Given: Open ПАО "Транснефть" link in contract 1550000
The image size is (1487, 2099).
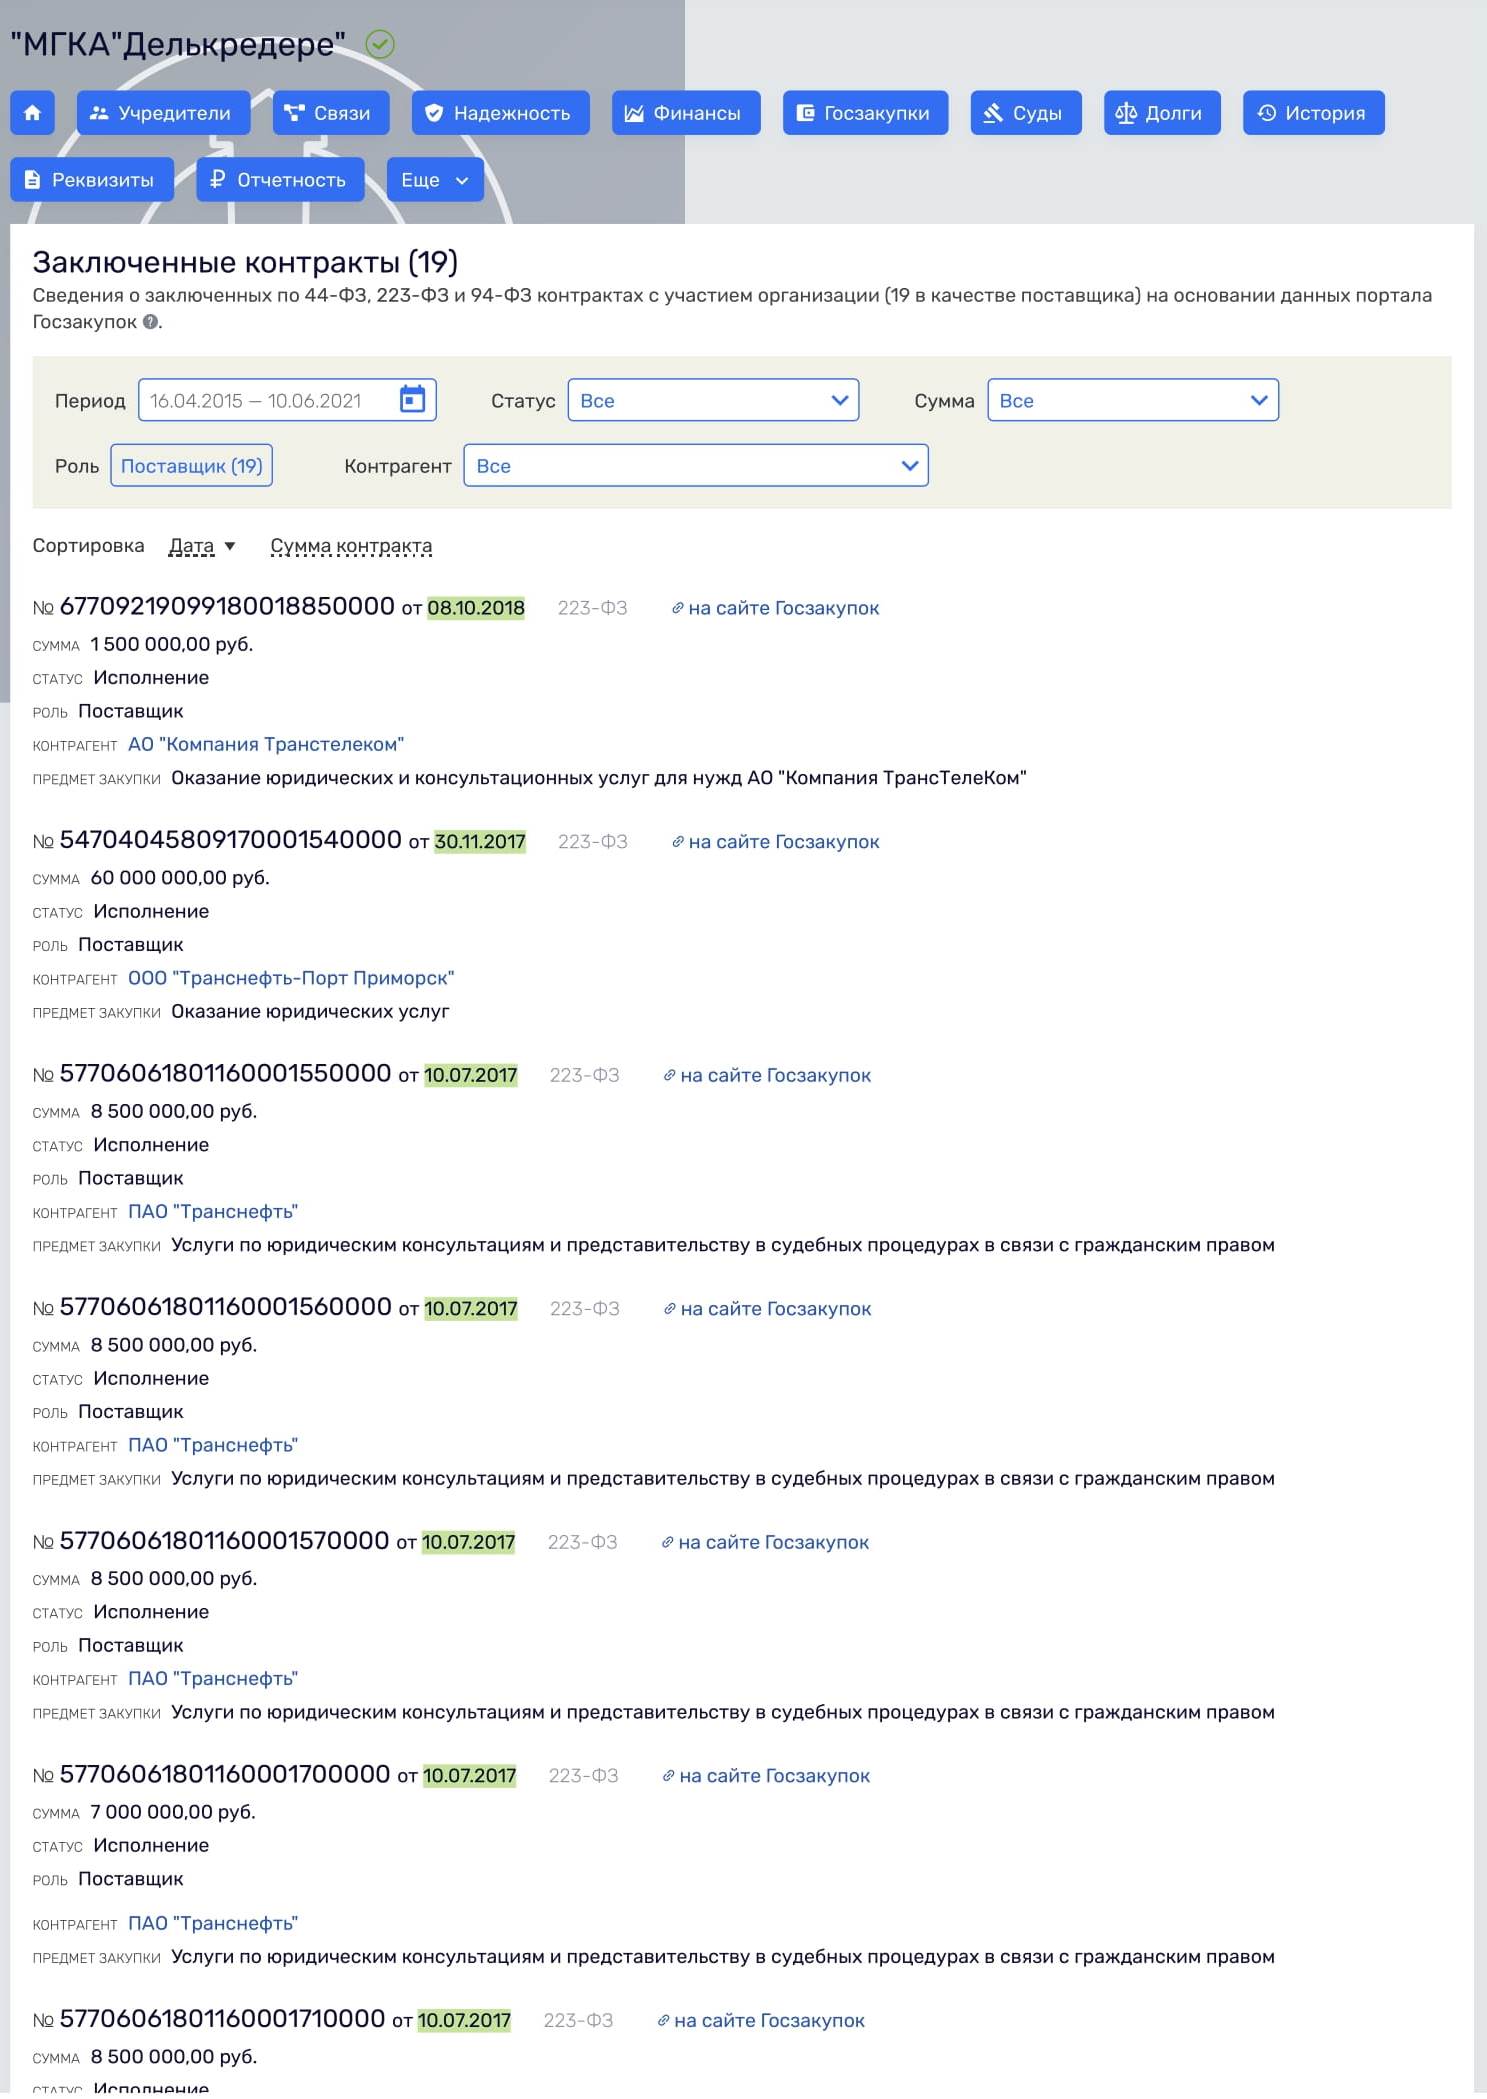Looking at the screenshot, I should tap(213, 1212).
